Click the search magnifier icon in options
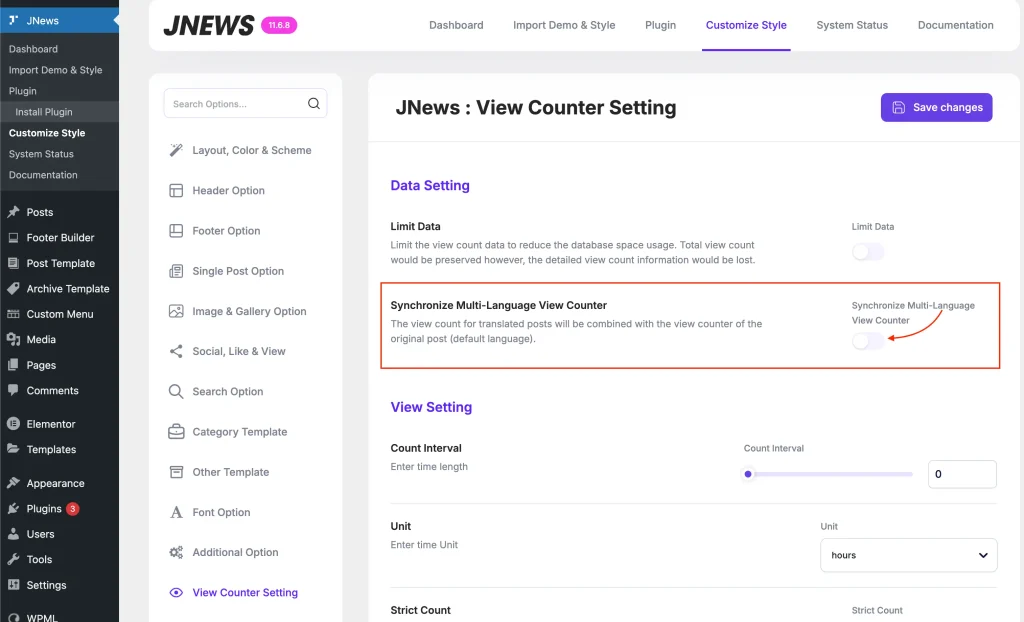This screenshot has width=1024, height=622. (x=314, y=103)
